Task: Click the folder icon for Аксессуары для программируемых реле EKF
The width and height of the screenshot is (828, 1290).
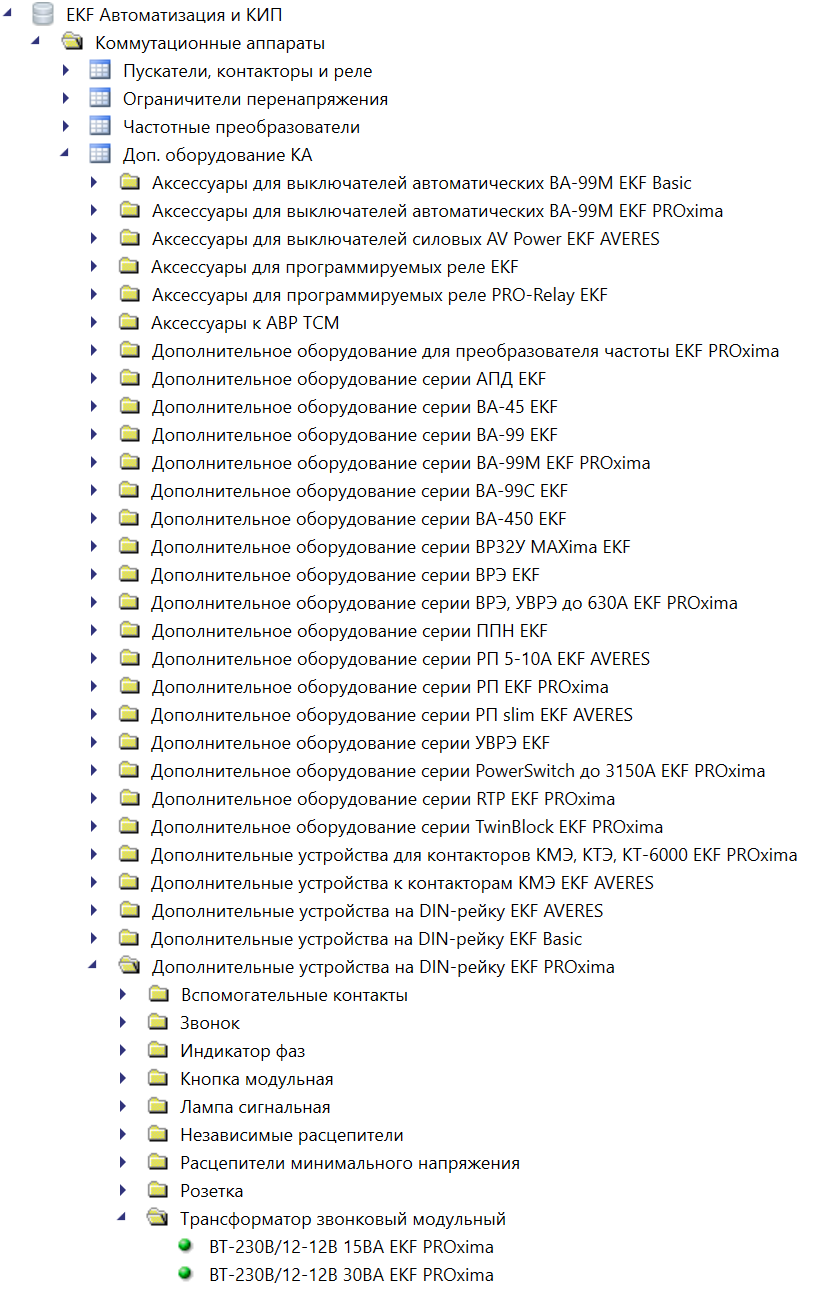Action: click(x=128, y=267)
